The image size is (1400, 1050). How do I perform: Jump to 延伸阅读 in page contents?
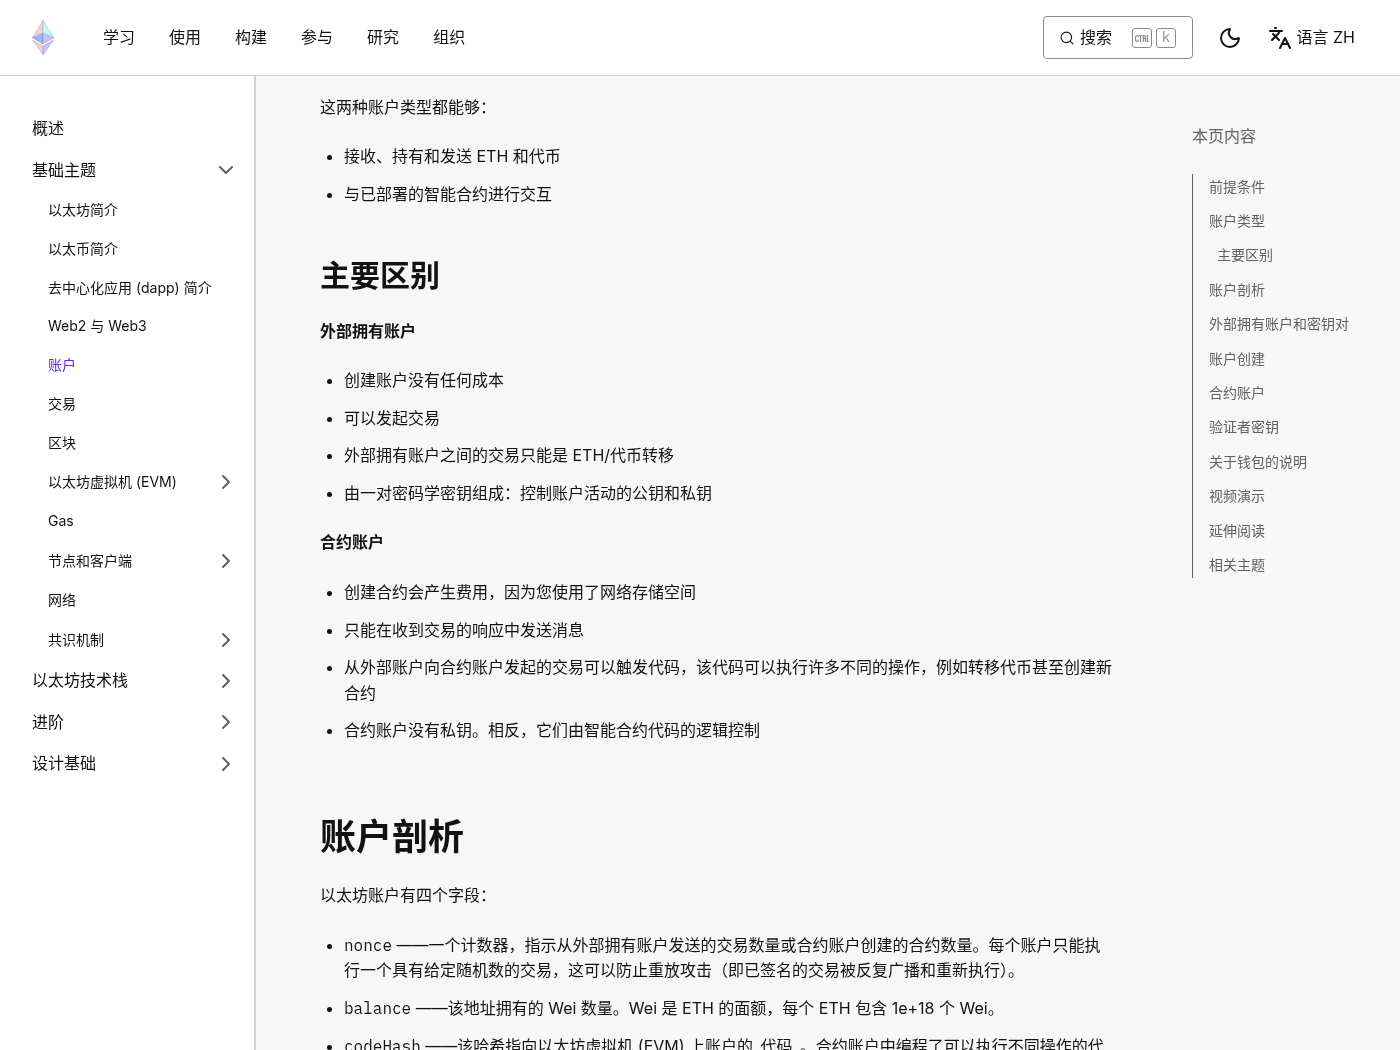1237,531
